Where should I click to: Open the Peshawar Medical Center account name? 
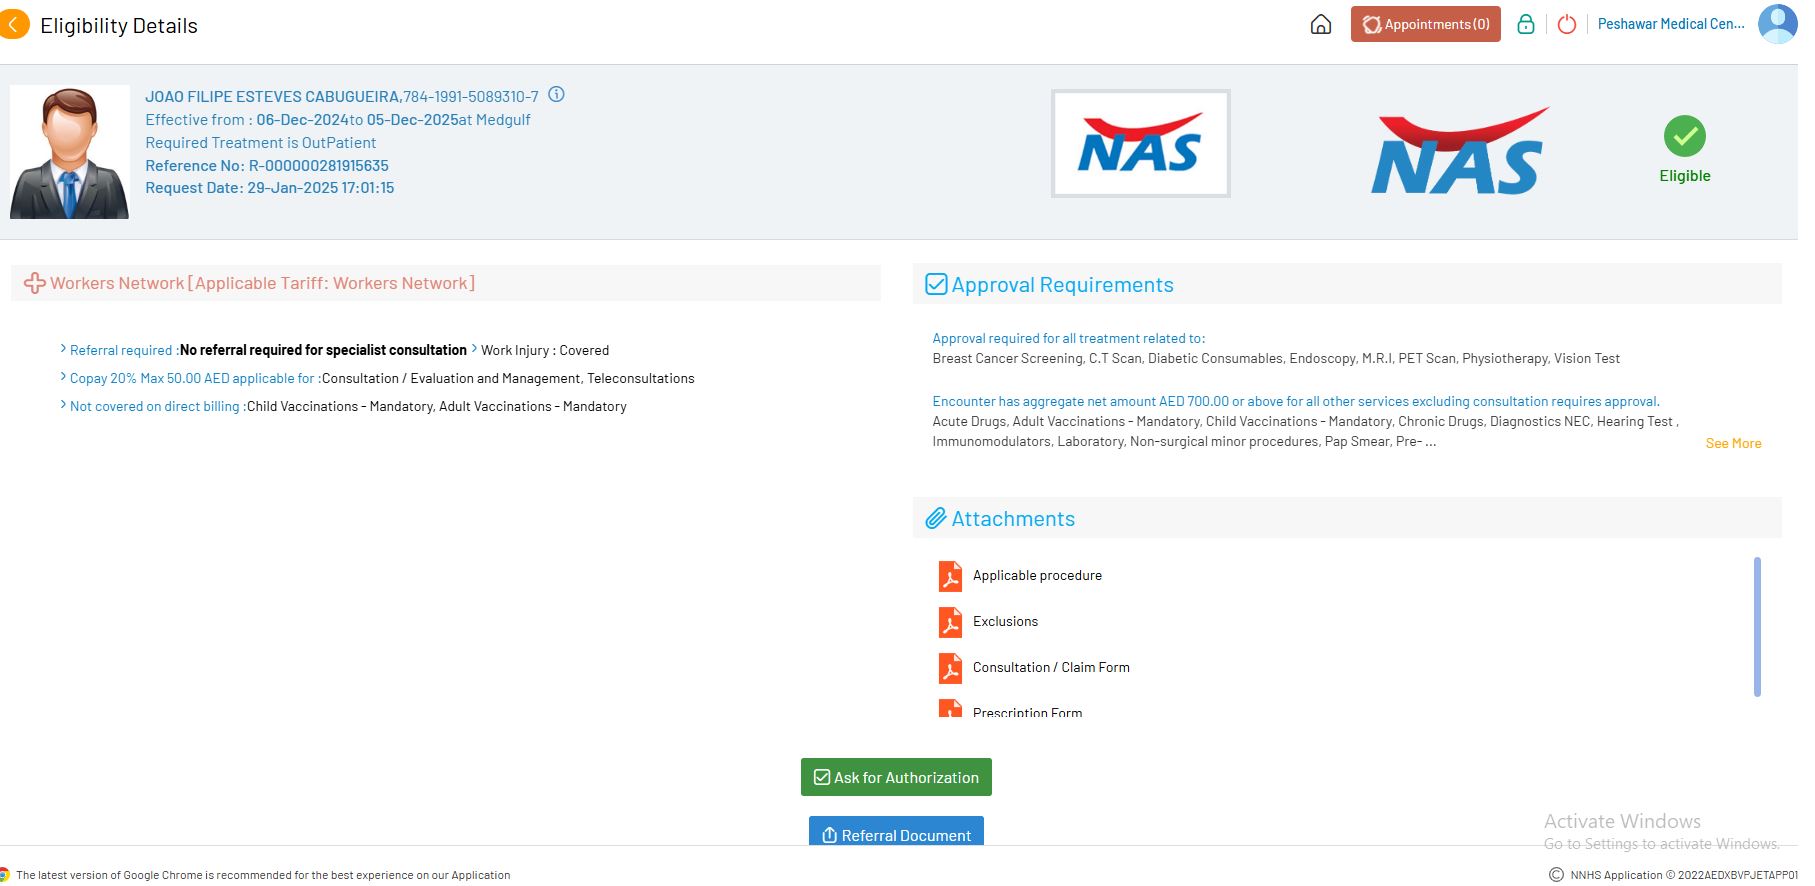1670,24
